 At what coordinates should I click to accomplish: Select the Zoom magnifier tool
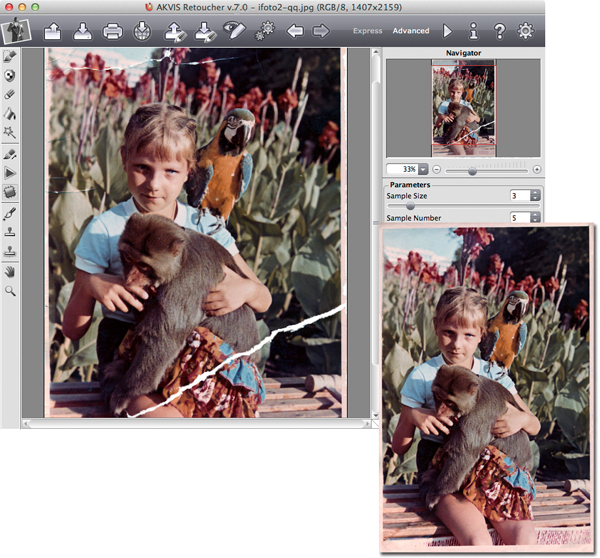coord(10,290)
